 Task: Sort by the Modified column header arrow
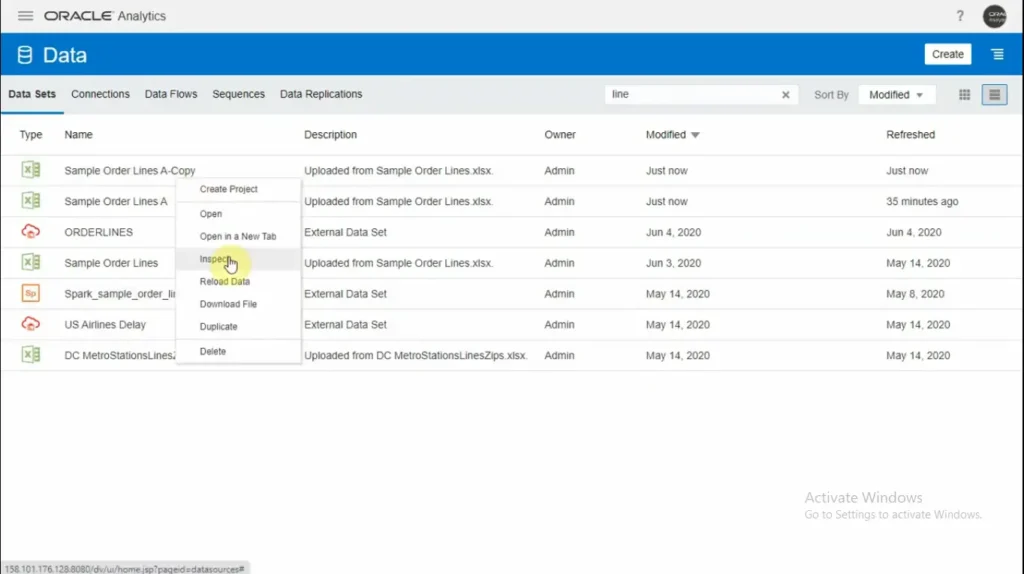(x=695, y=135)
